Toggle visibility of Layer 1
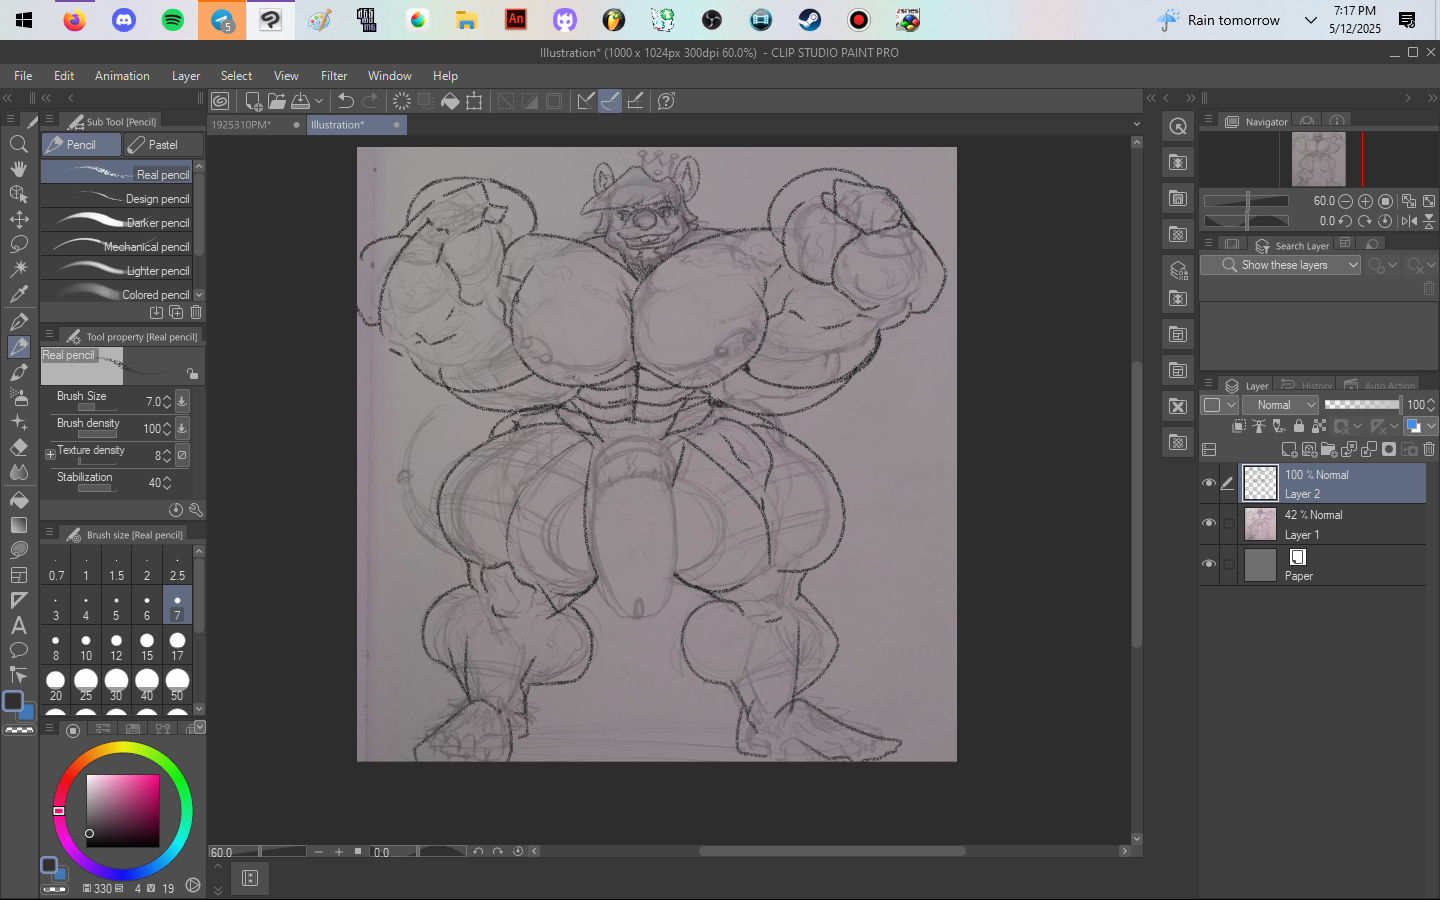The height and width of the screenshot is (900, 1440). point(1209,523)
